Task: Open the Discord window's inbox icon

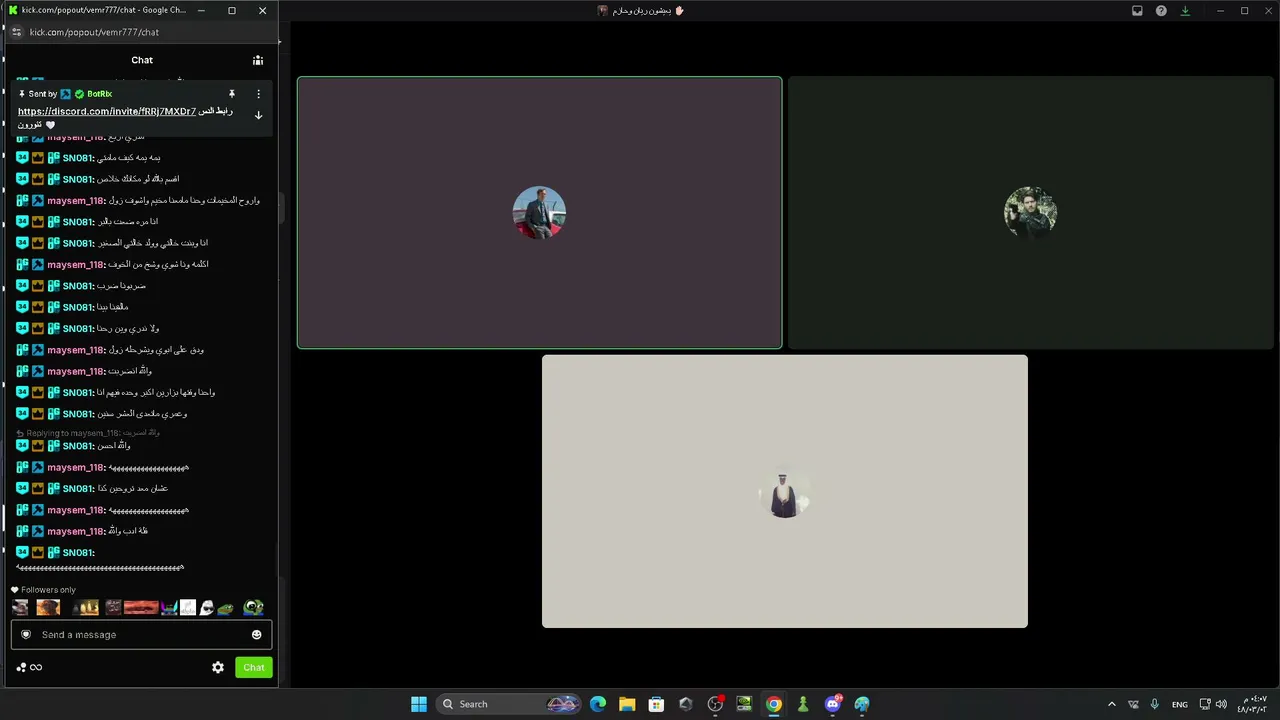Action: tap(1137, 11)
